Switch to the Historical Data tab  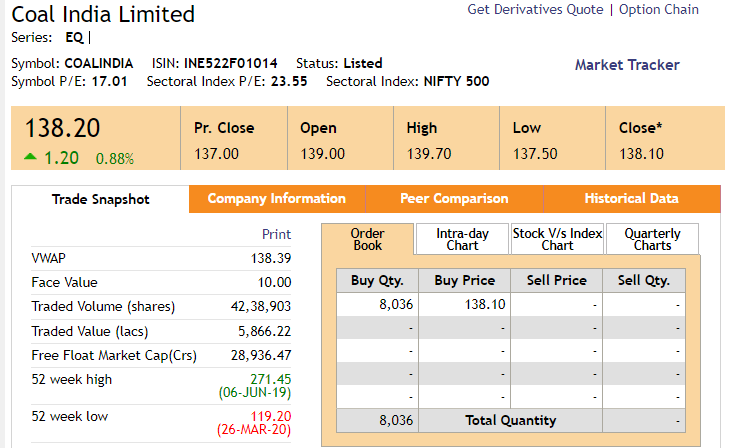click(x=631, y=199)
